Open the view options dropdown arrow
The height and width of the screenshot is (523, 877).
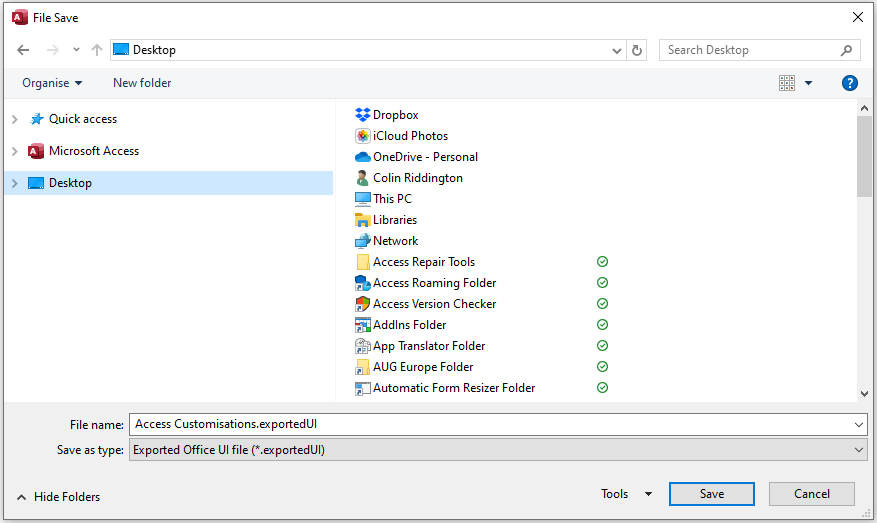pyautogui.click(x=808, y=83)
